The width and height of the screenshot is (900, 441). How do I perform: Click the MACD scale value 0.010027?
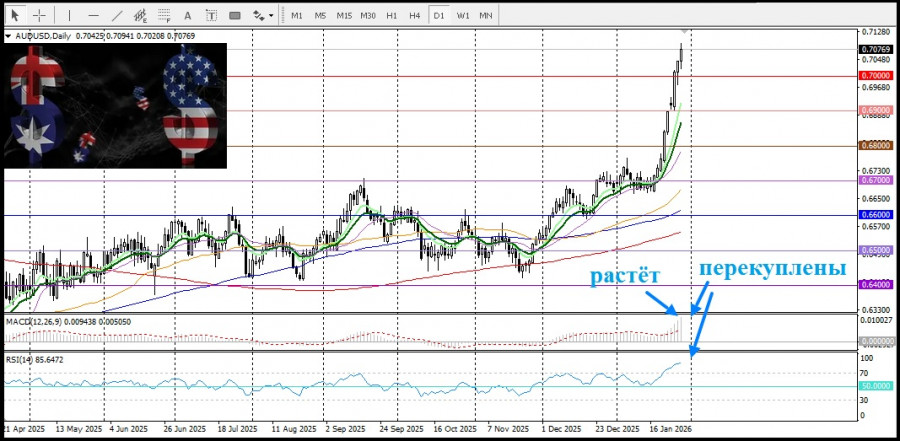pyautogui.click(x=876, y=320)
